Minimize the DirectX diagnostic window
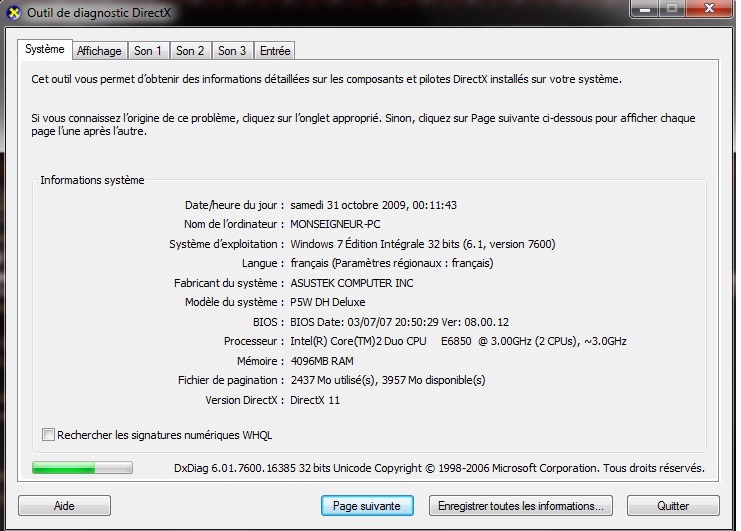Viewport: 741px width, 531px height. pos(646,9)
